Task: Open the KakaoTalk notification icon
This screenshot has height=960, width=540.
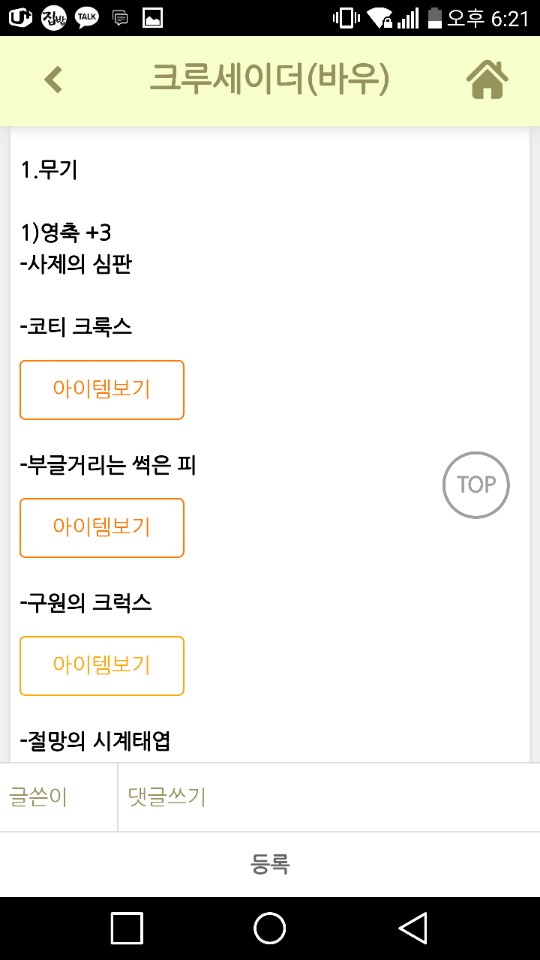Action: tap(86, 18)
